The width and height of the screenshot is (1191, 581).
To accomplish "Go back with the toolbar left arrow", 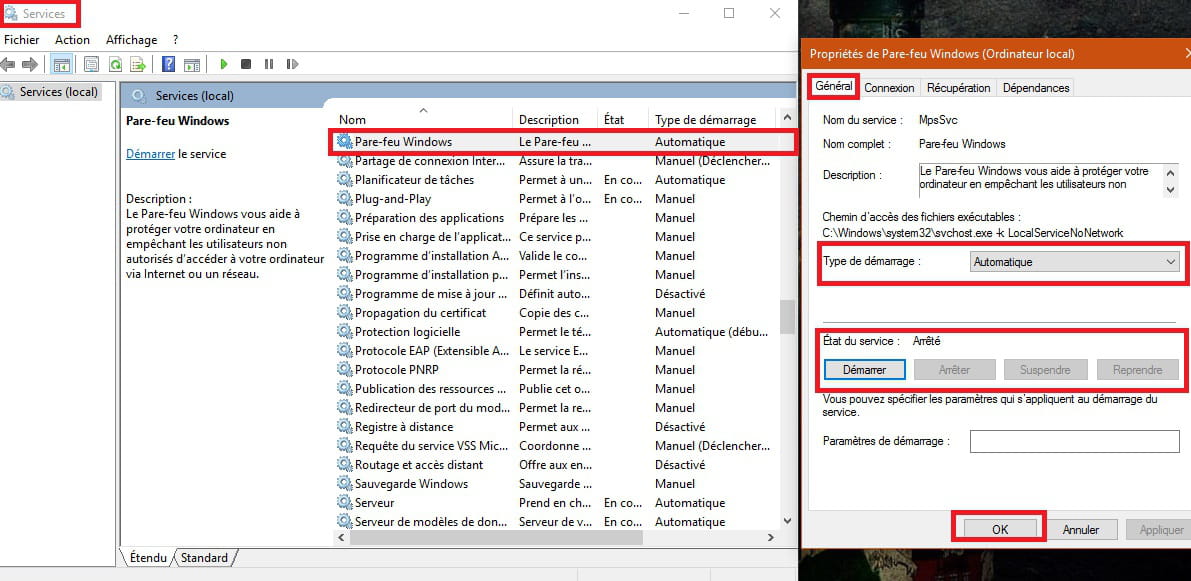I will pos(8,65).
